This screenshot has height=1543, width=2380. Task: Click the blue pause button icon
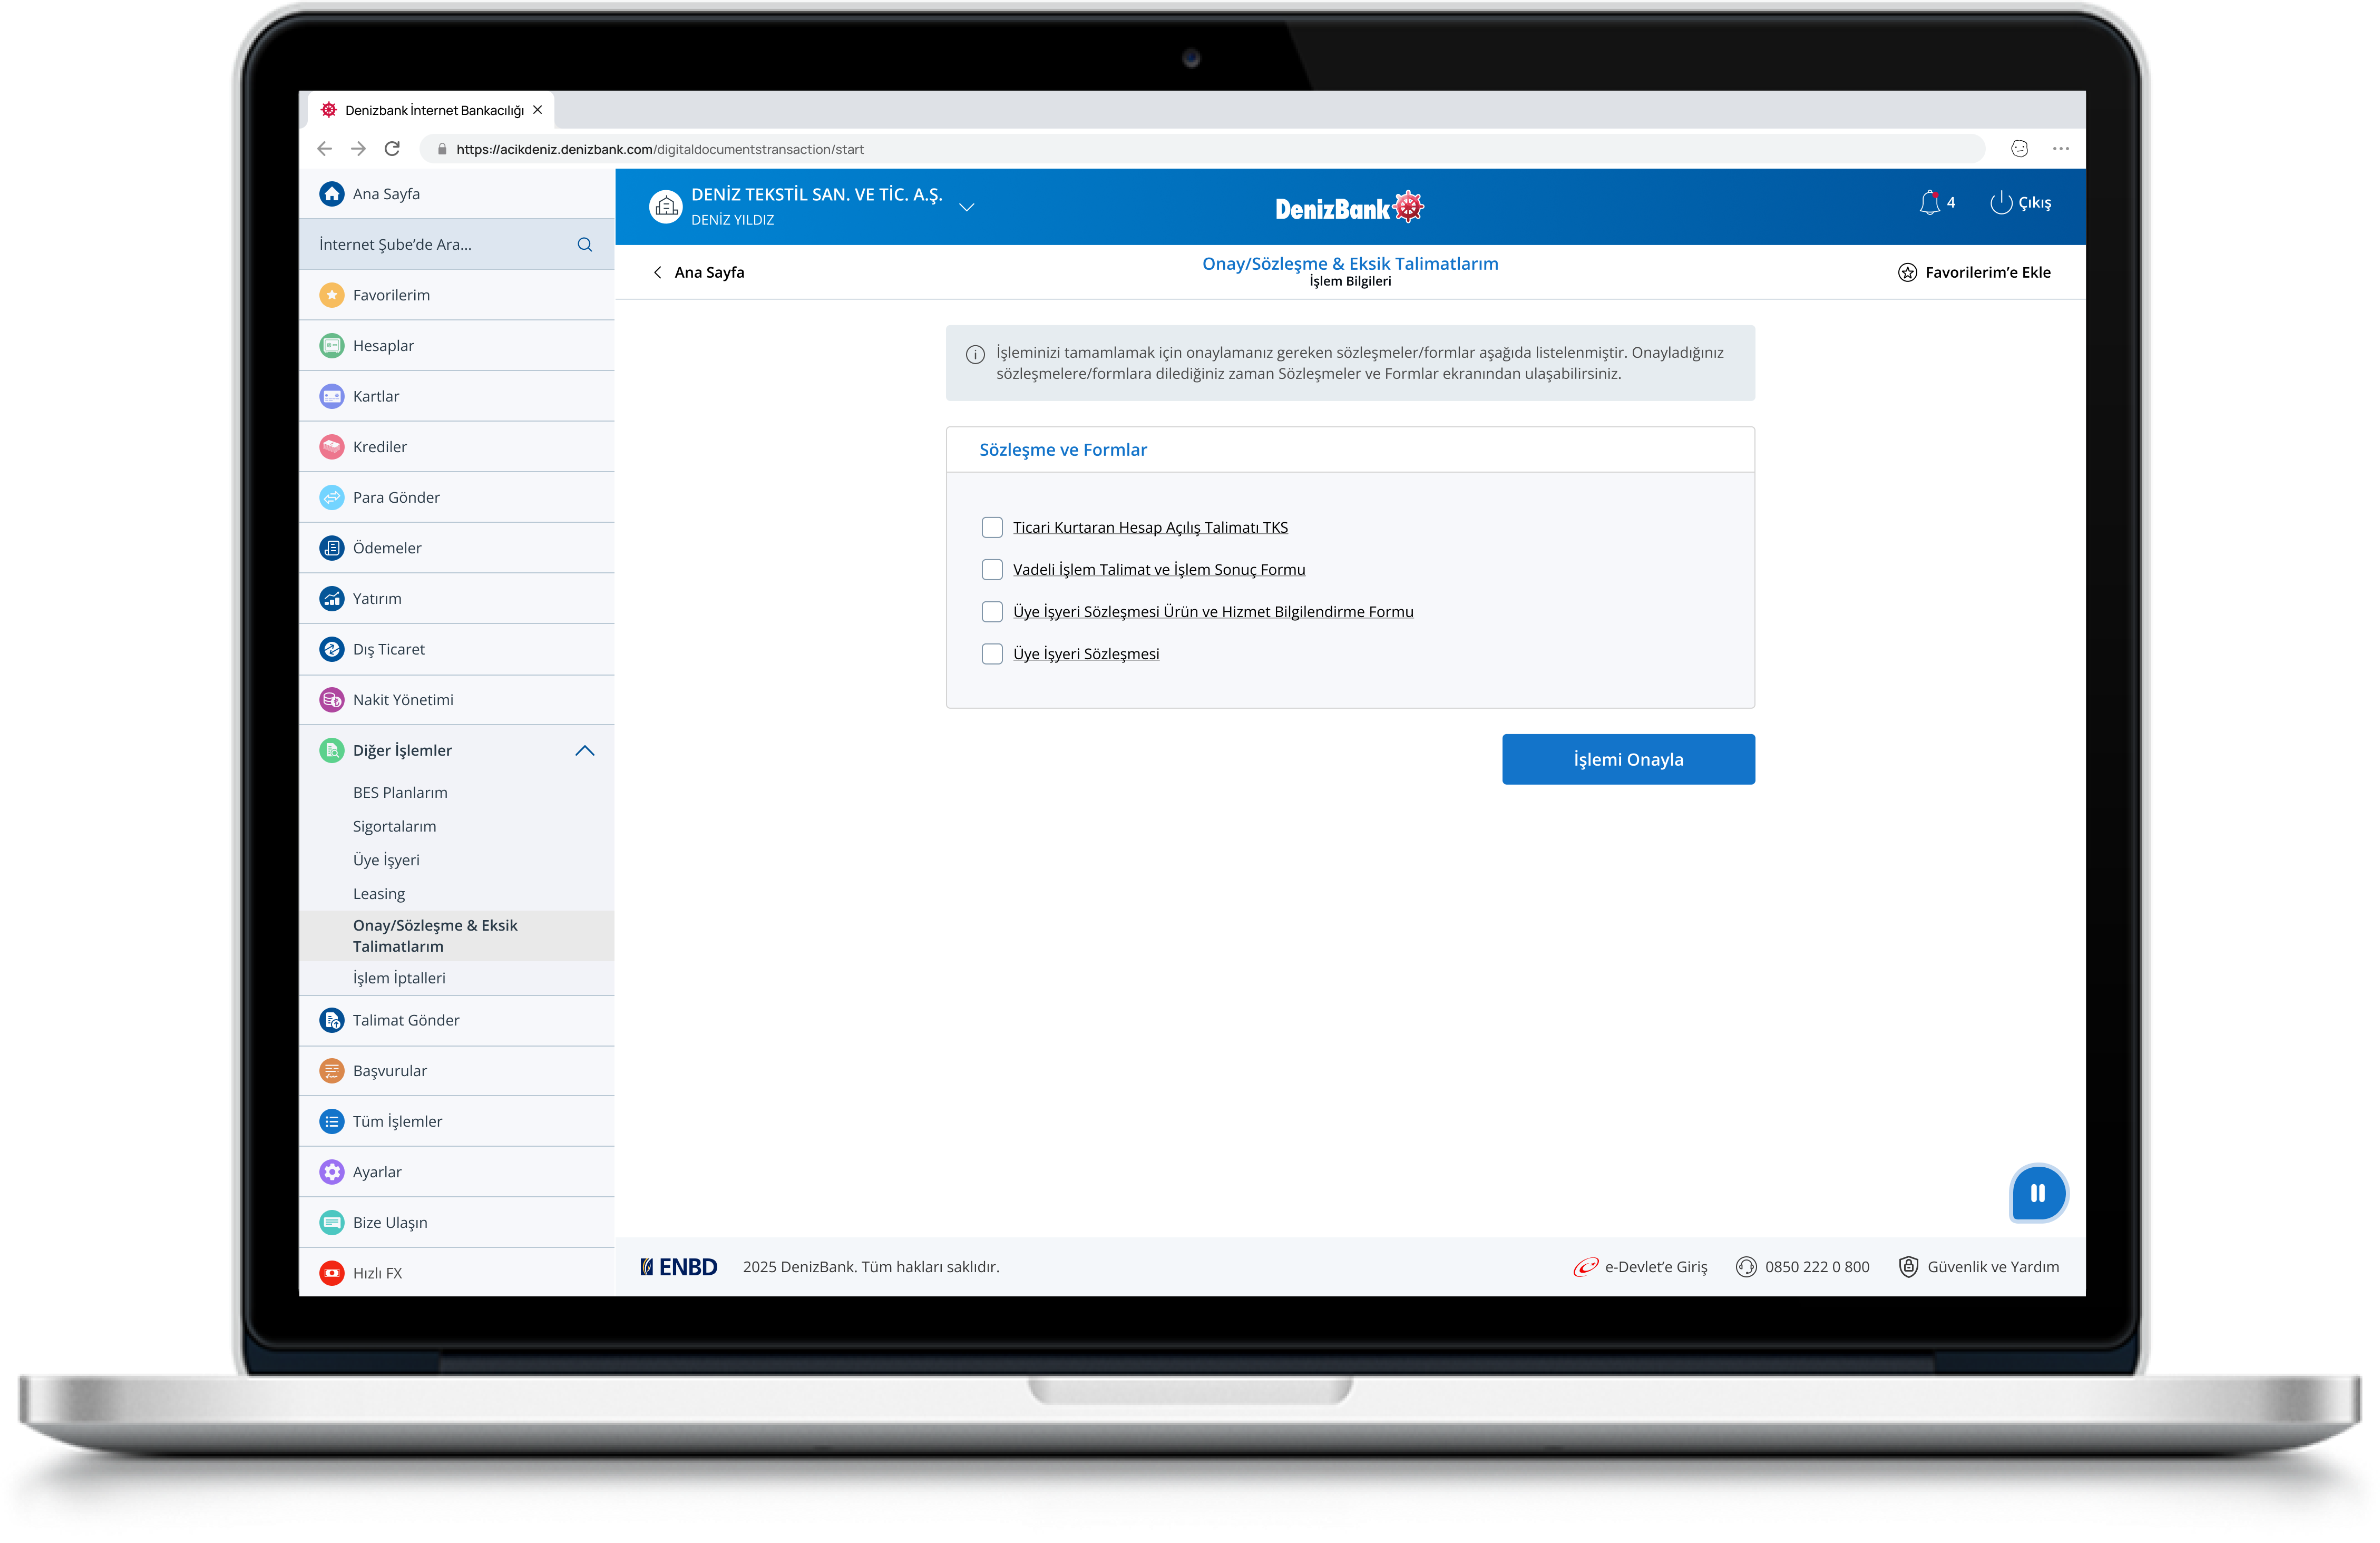coord(2037,1193)
